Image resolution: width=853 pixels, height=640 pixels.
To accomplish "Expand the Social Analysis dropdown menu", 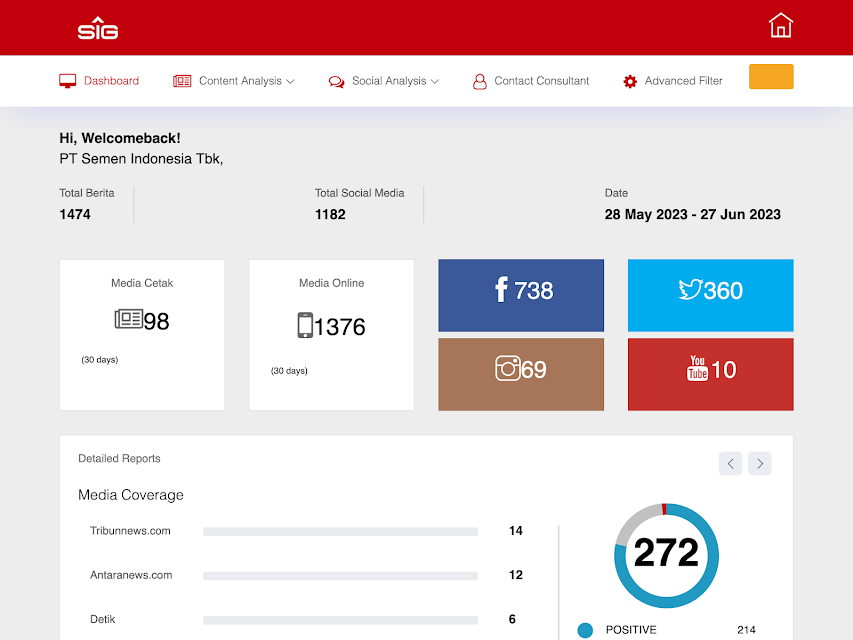I will click(x=384, y=81).
